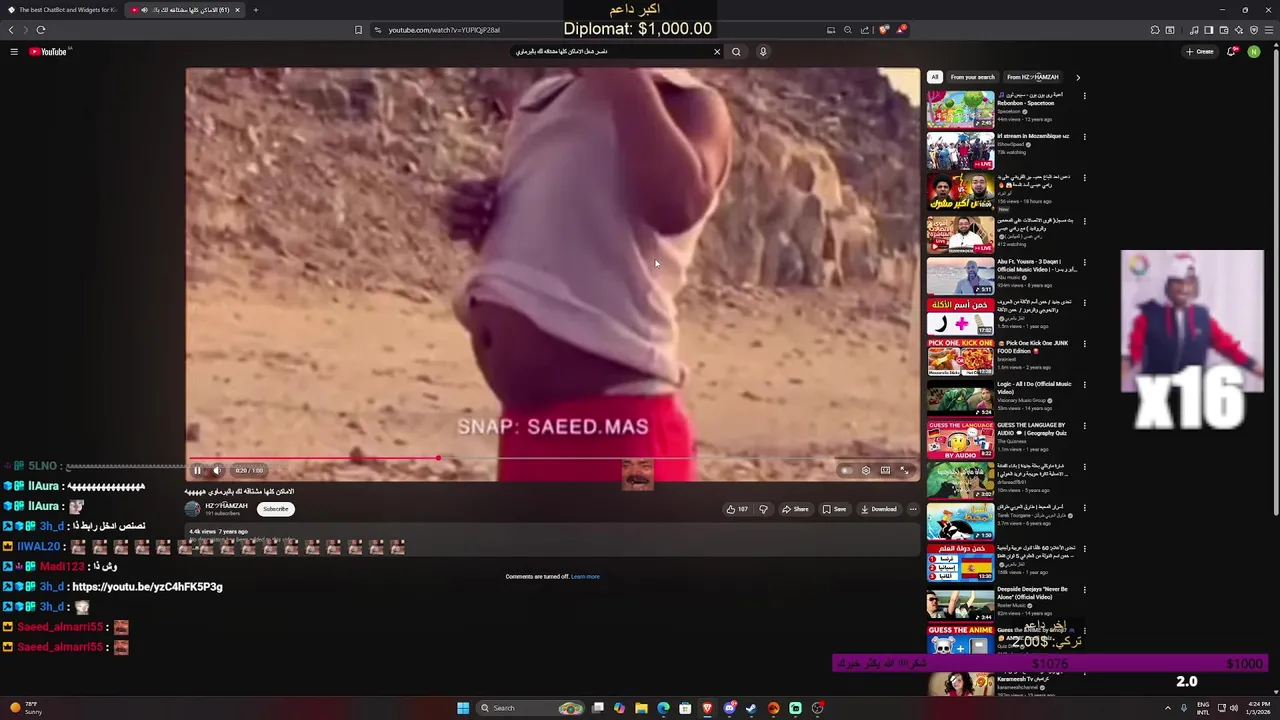Switch to the ChatBot and Widgets browser tab
1280x720 pixels.
coord(63,10)
